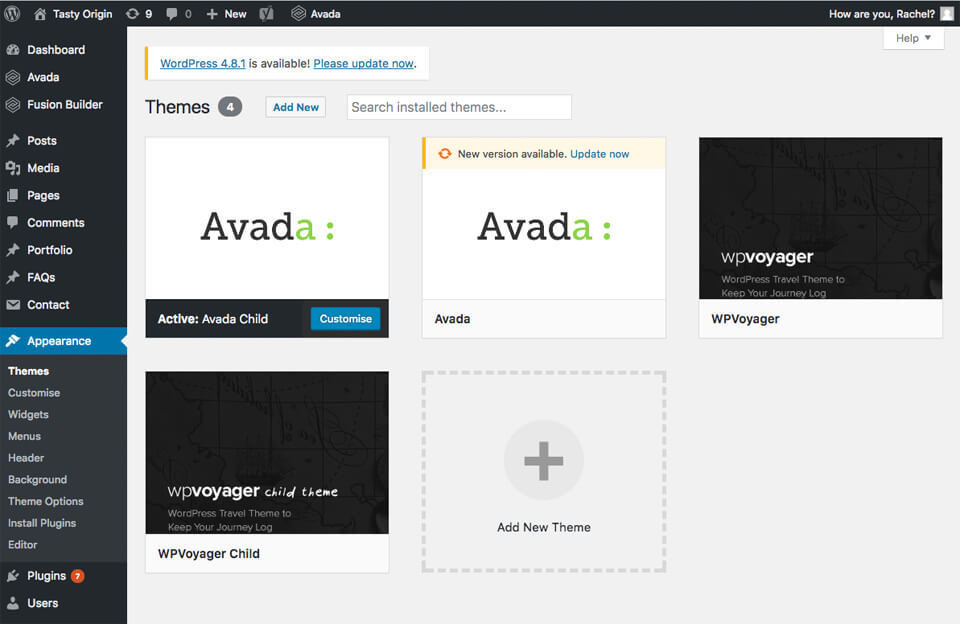The image size is (960, 624).
Task: Click the Avada sidebar menu icon
Action: click(x=13, y=77)
